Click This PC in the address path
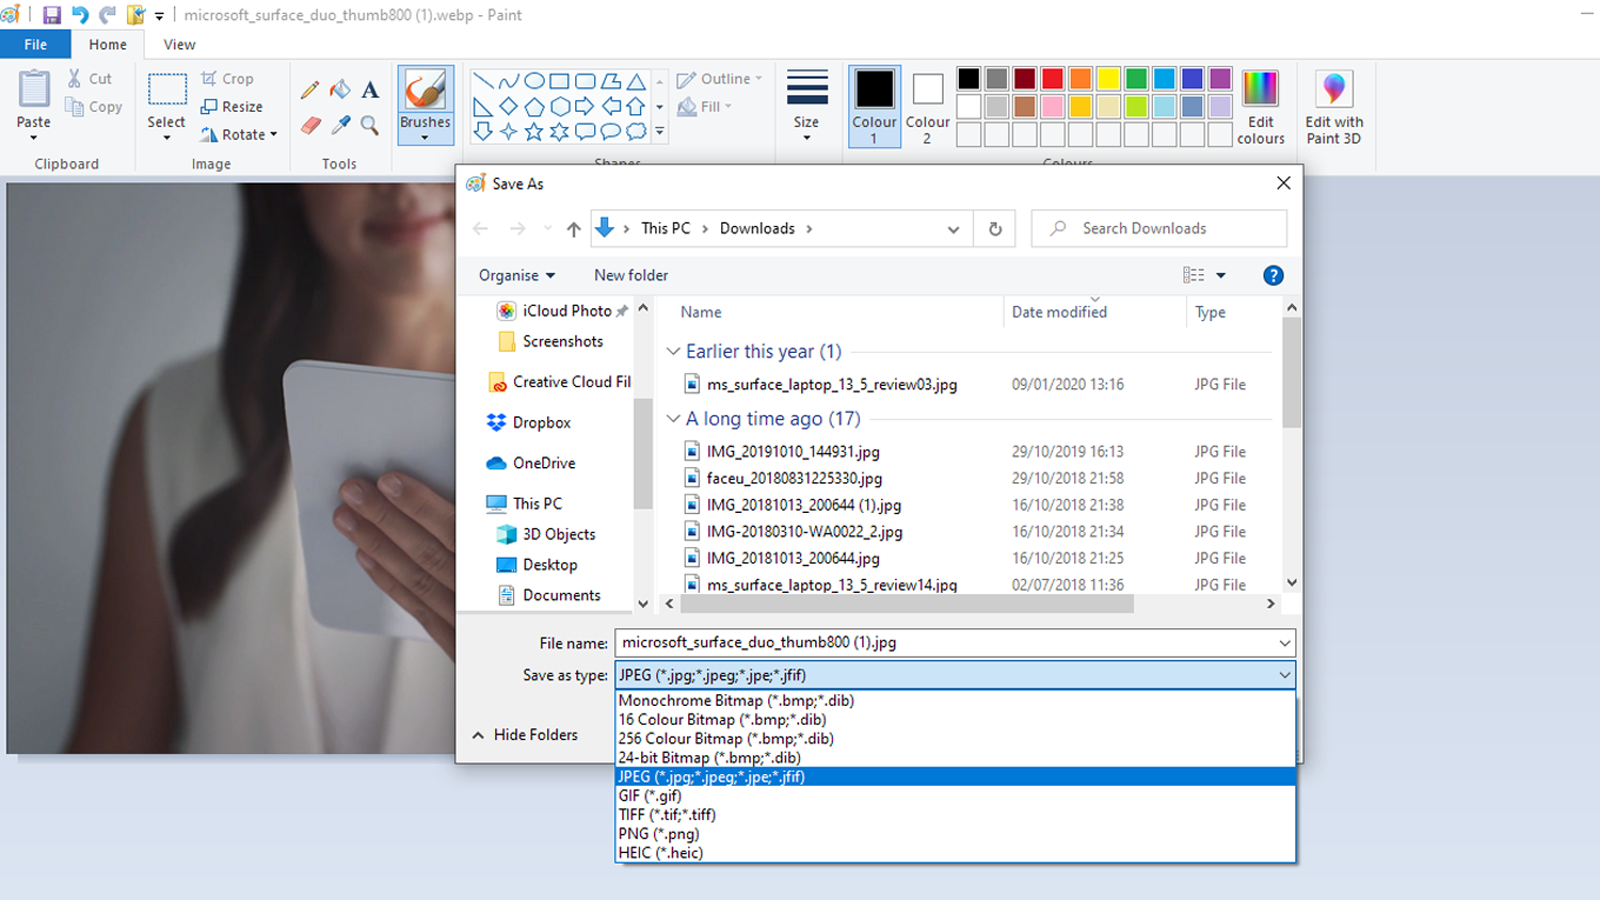The image size is (1600, 900). tap(666, 229)
